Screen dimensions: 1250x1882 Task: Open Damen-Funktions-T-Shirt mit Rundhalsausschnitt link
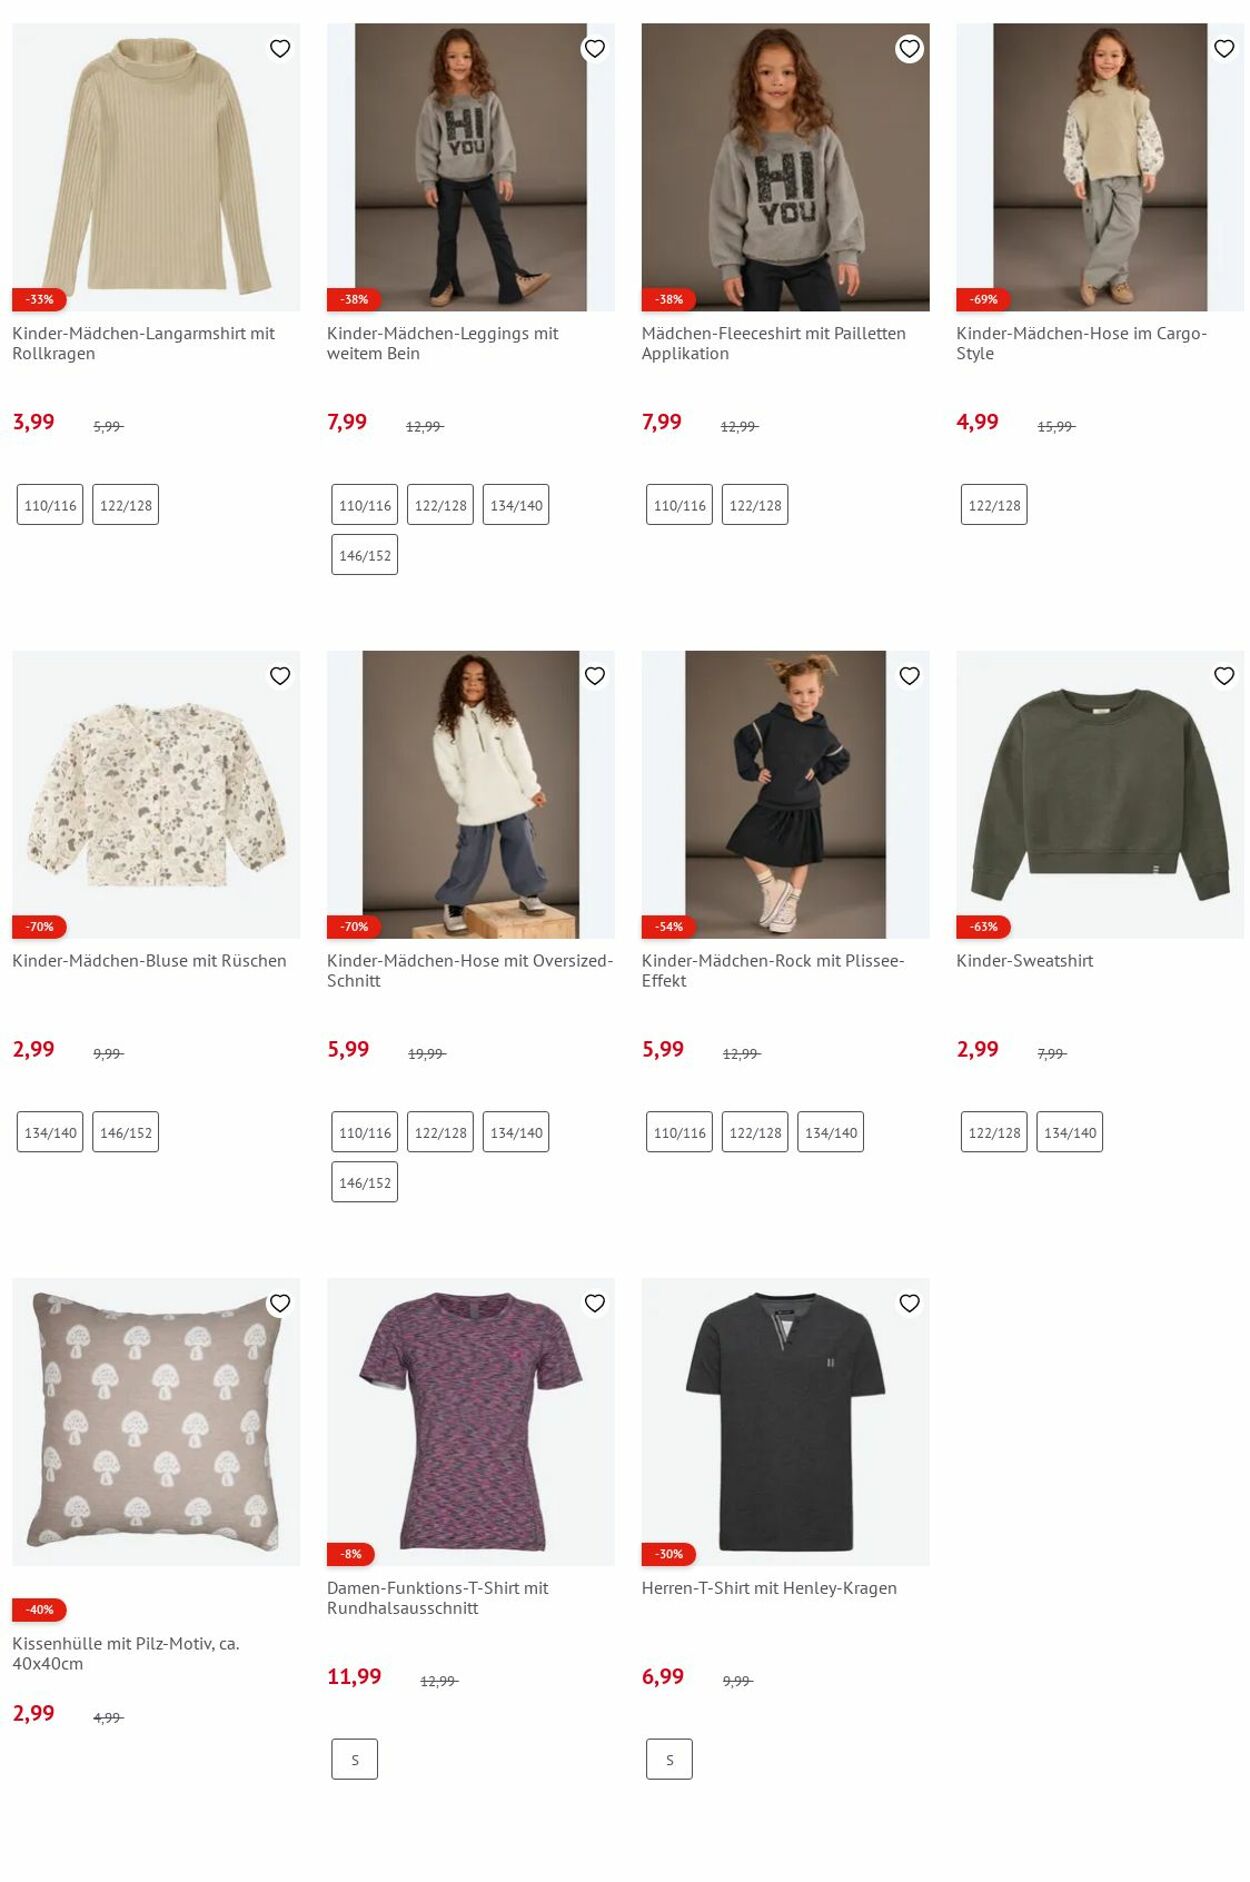(x=438, y=1597)
